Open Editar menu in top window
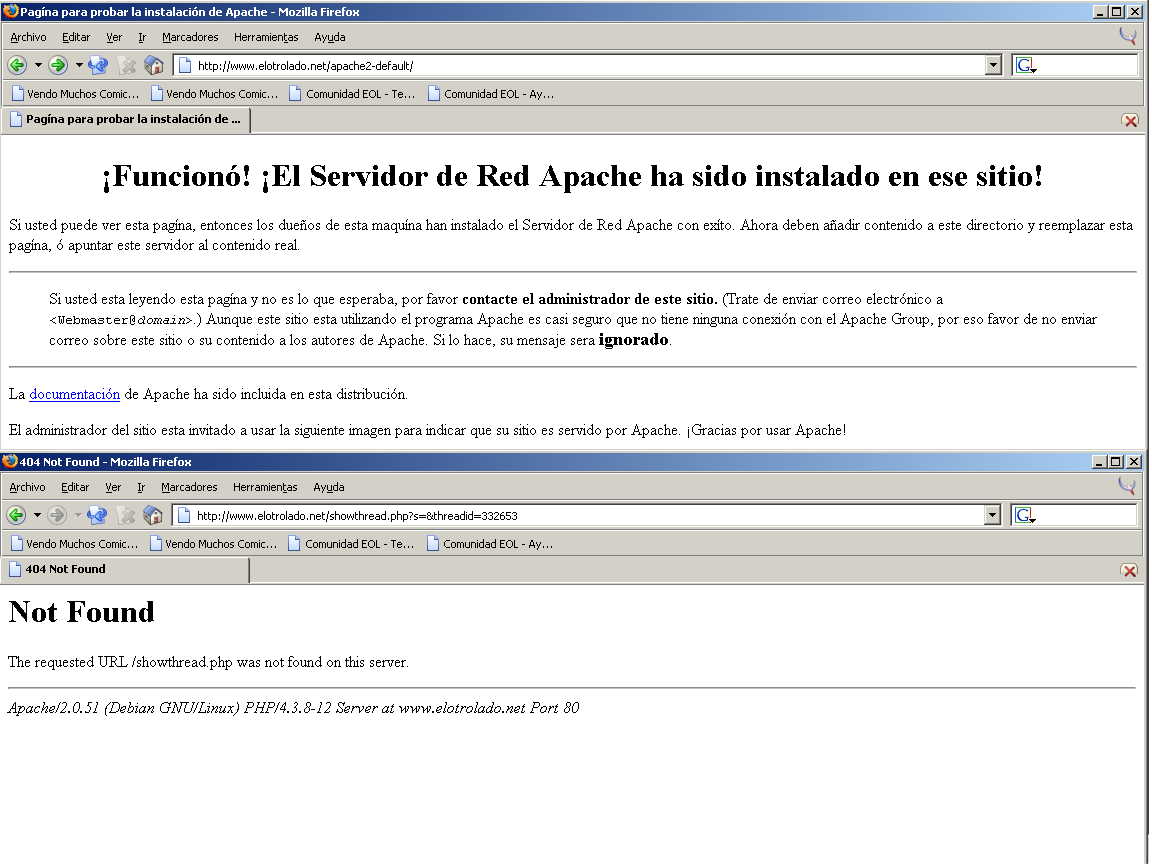The width and height of the screenshot is (1152, 864). (x=76, y=37)
